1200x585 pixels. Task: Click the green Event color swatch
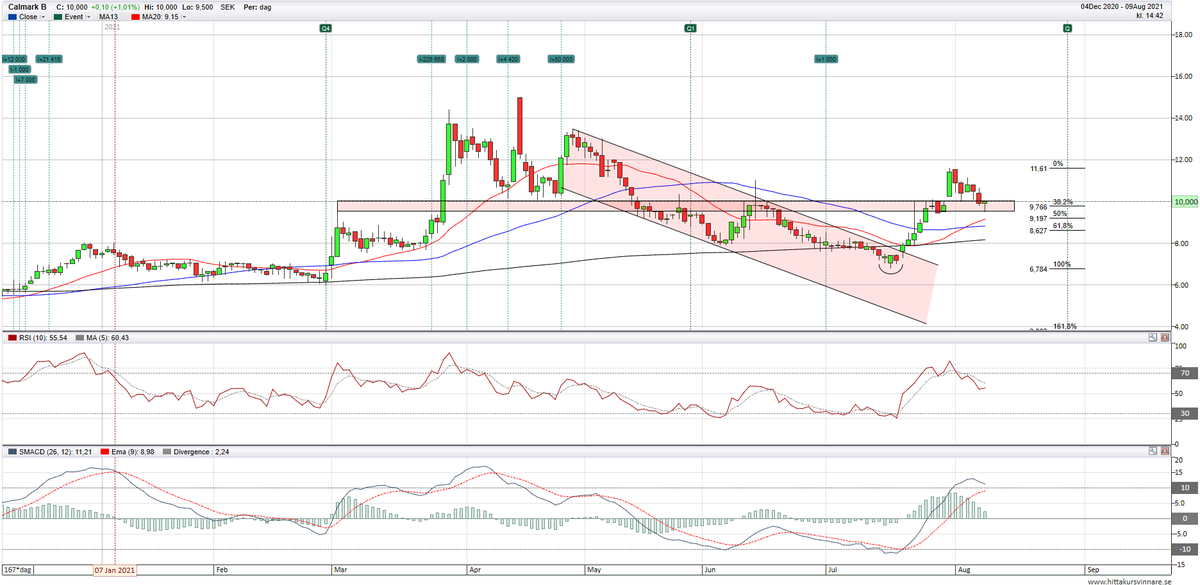58,17
